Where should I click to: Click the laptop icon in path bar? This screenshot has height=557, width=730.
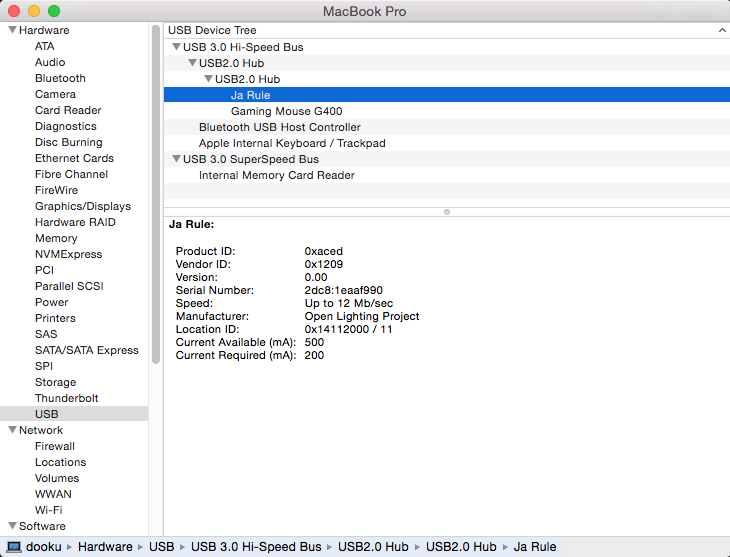click(14, 547)
